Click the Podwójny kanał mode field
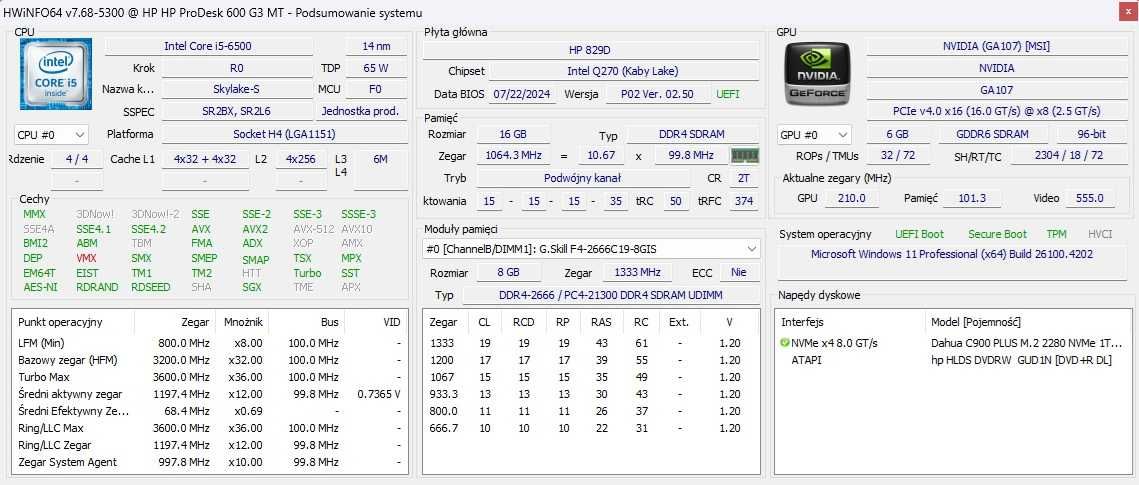The height and width of the screenshot is (485, 1139). coord(583,178)
